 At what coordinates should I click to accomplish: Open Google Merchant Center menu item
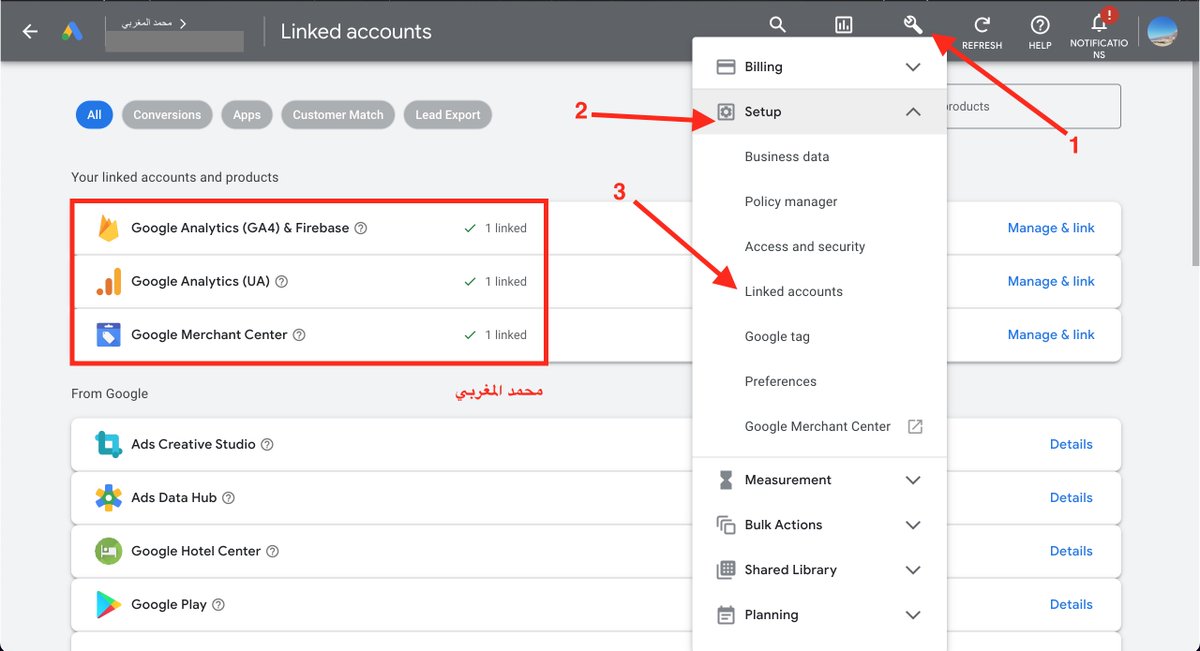pyautogui.click(x=819, y=427)
